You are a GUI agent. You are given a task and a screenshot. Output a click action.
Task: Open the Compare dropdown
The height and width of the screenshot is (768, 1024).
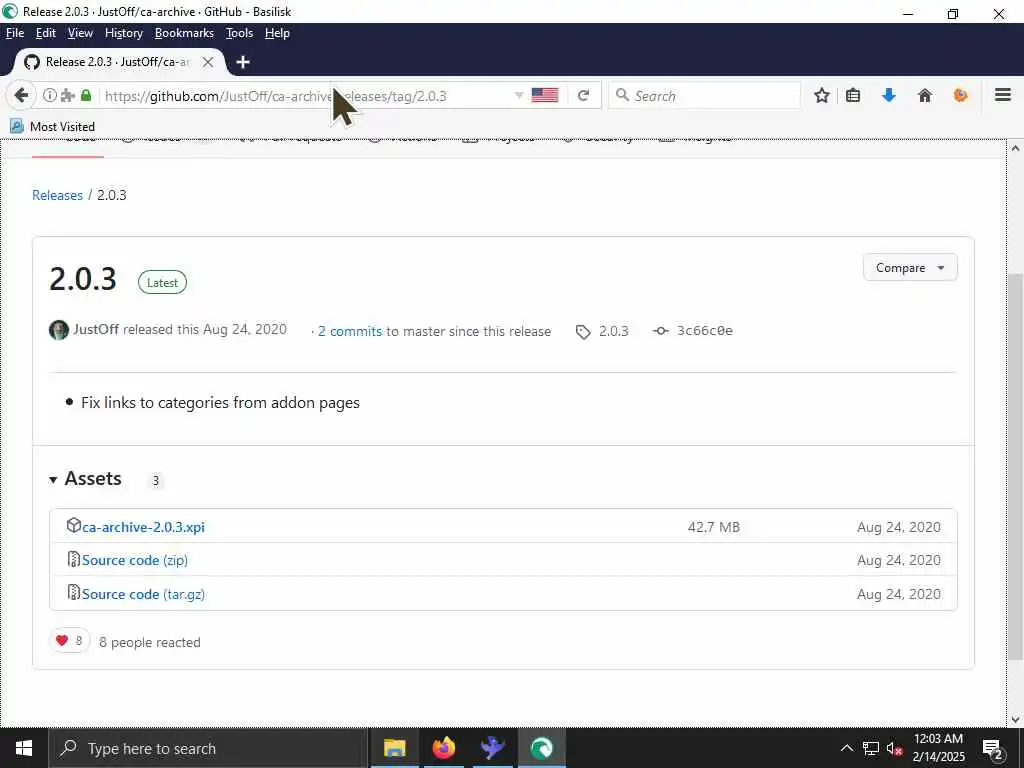910,268
